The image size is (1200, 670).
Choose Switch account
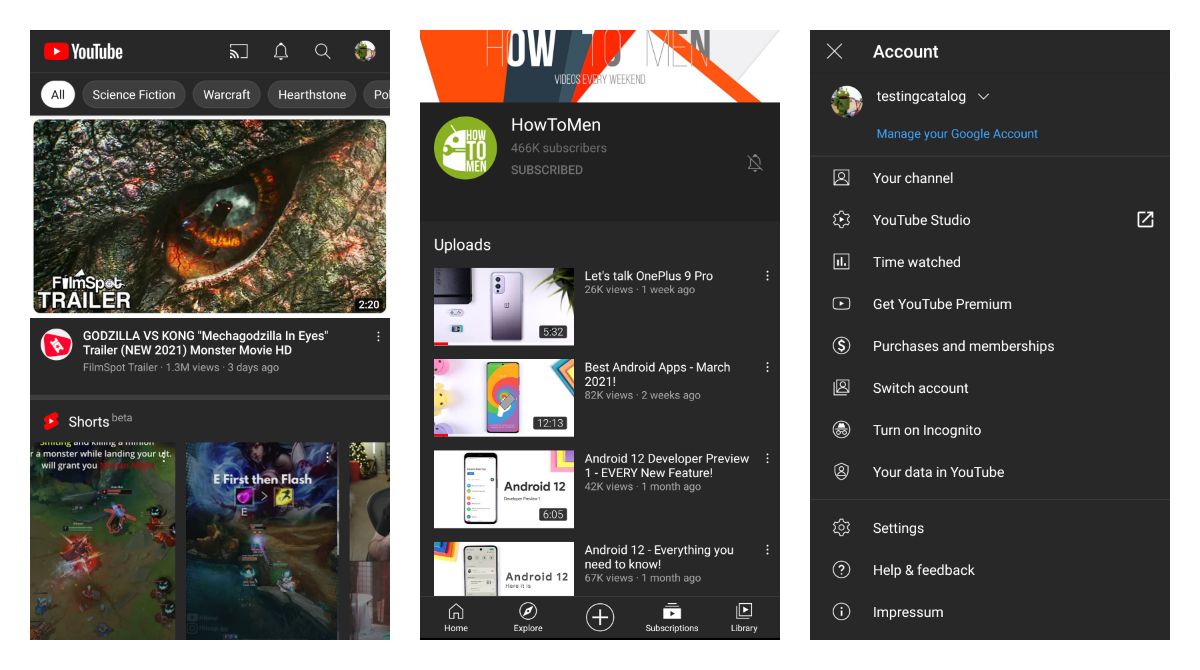click(x=990, y=388)
